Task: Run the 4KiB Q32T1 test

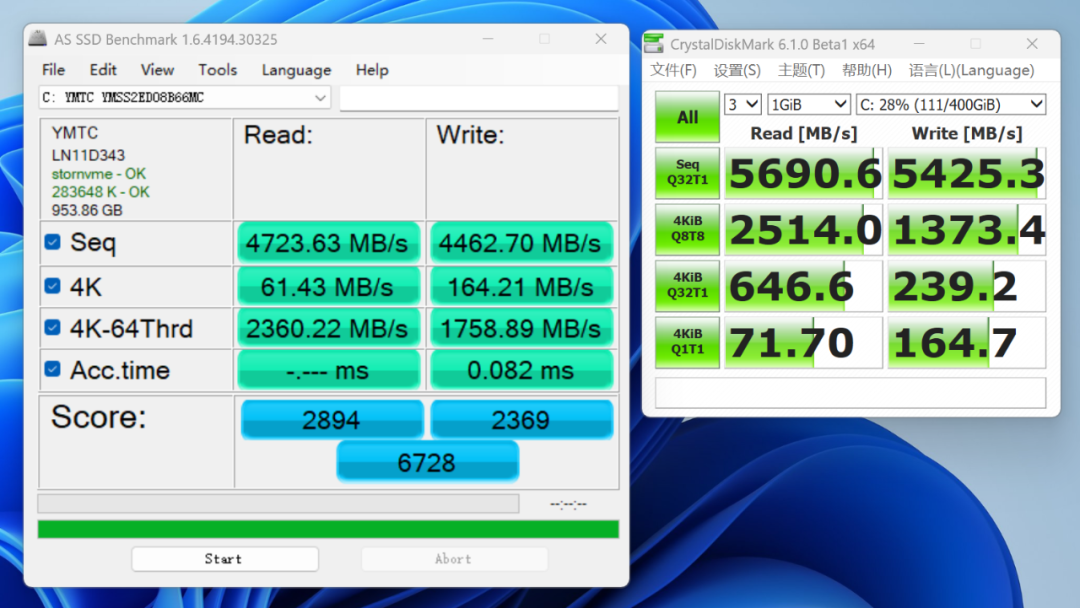Action: (x=687, y=286)
